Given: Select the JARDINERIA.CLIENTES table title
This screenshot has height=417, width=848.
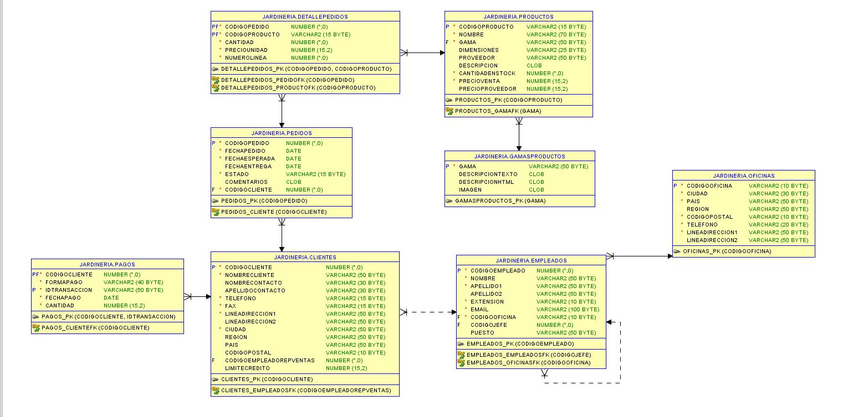Looking at the screenshot, I should (x=305, y=257).
